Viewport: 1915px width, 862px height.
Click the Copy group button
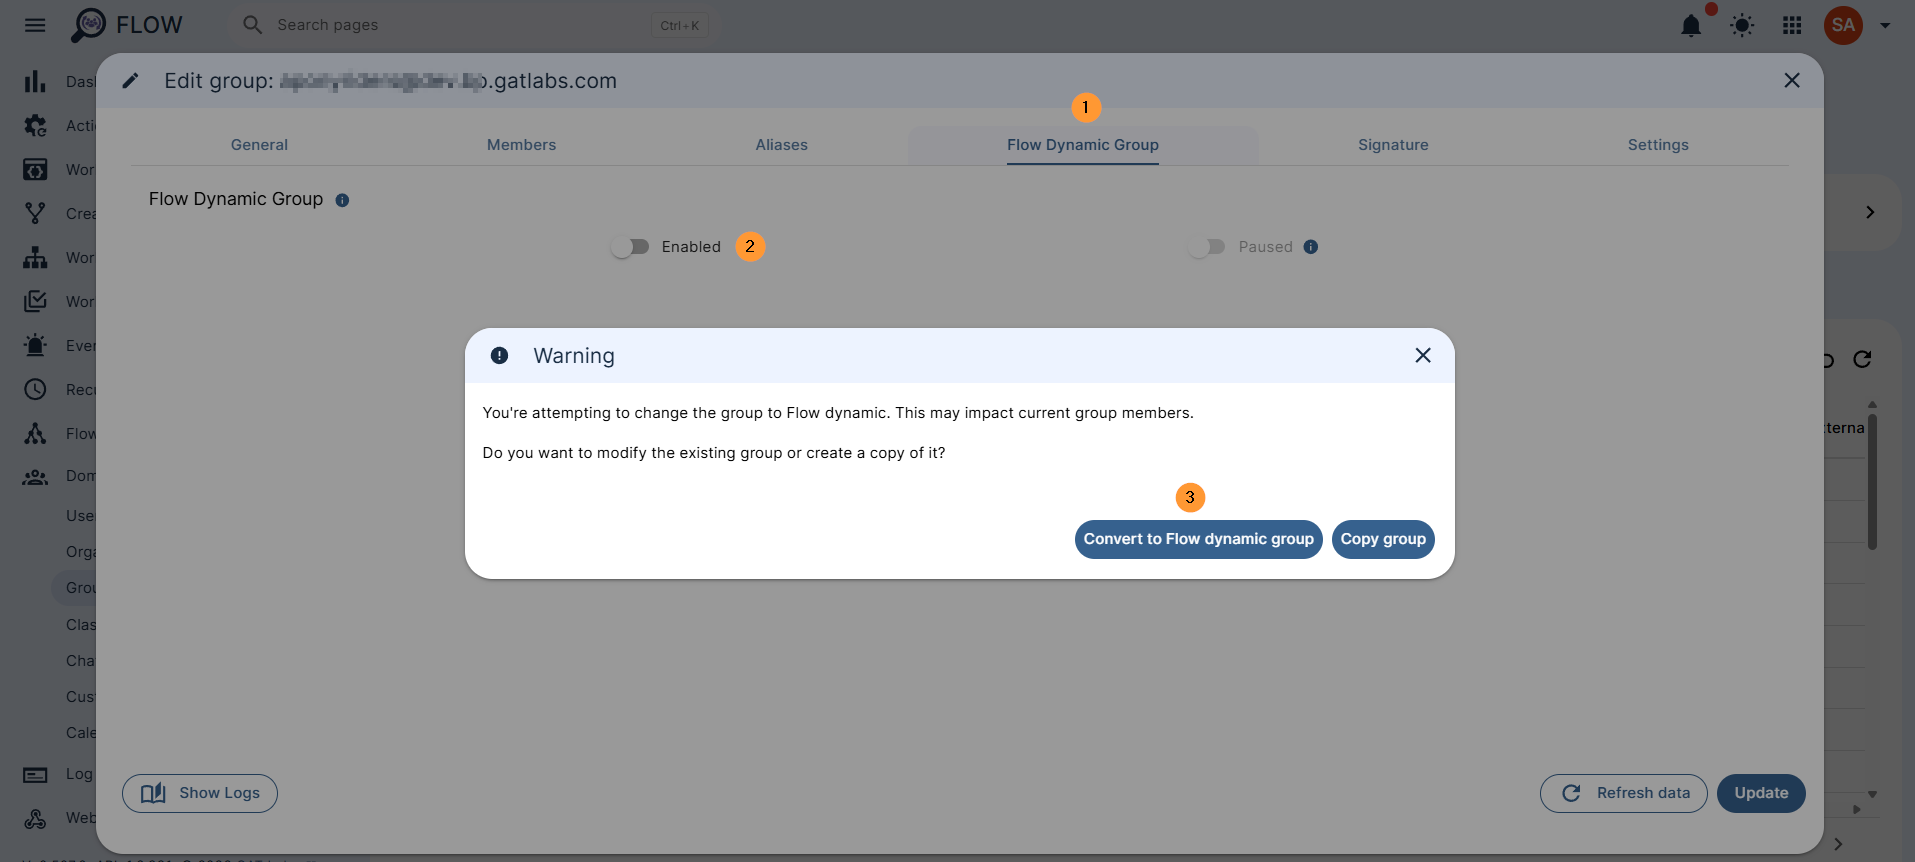[1383, 539]
